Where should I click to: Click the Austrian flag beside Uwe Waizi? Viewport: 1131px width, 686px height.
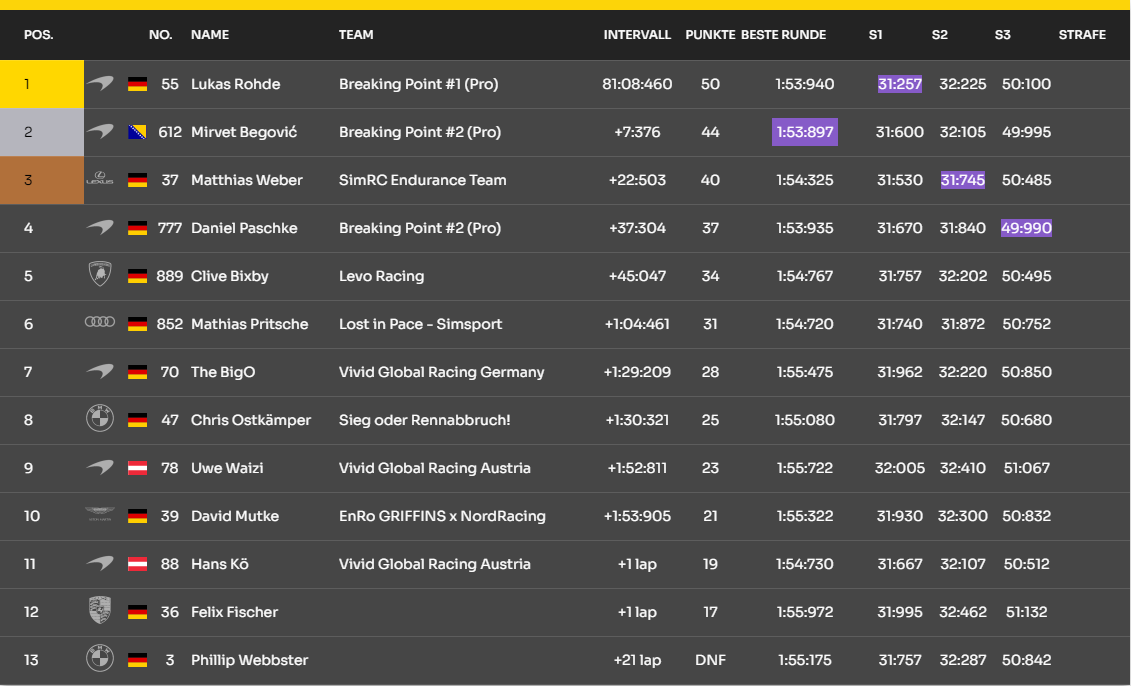138,468
